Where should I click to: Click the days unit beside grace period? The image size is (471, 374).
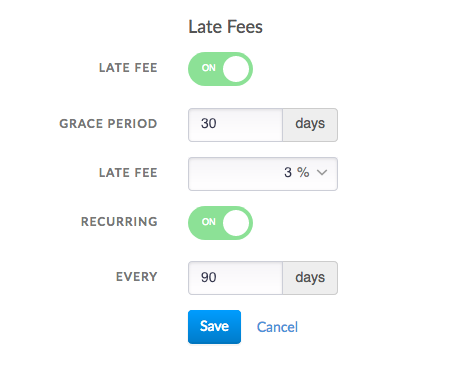tap(310, 125)
